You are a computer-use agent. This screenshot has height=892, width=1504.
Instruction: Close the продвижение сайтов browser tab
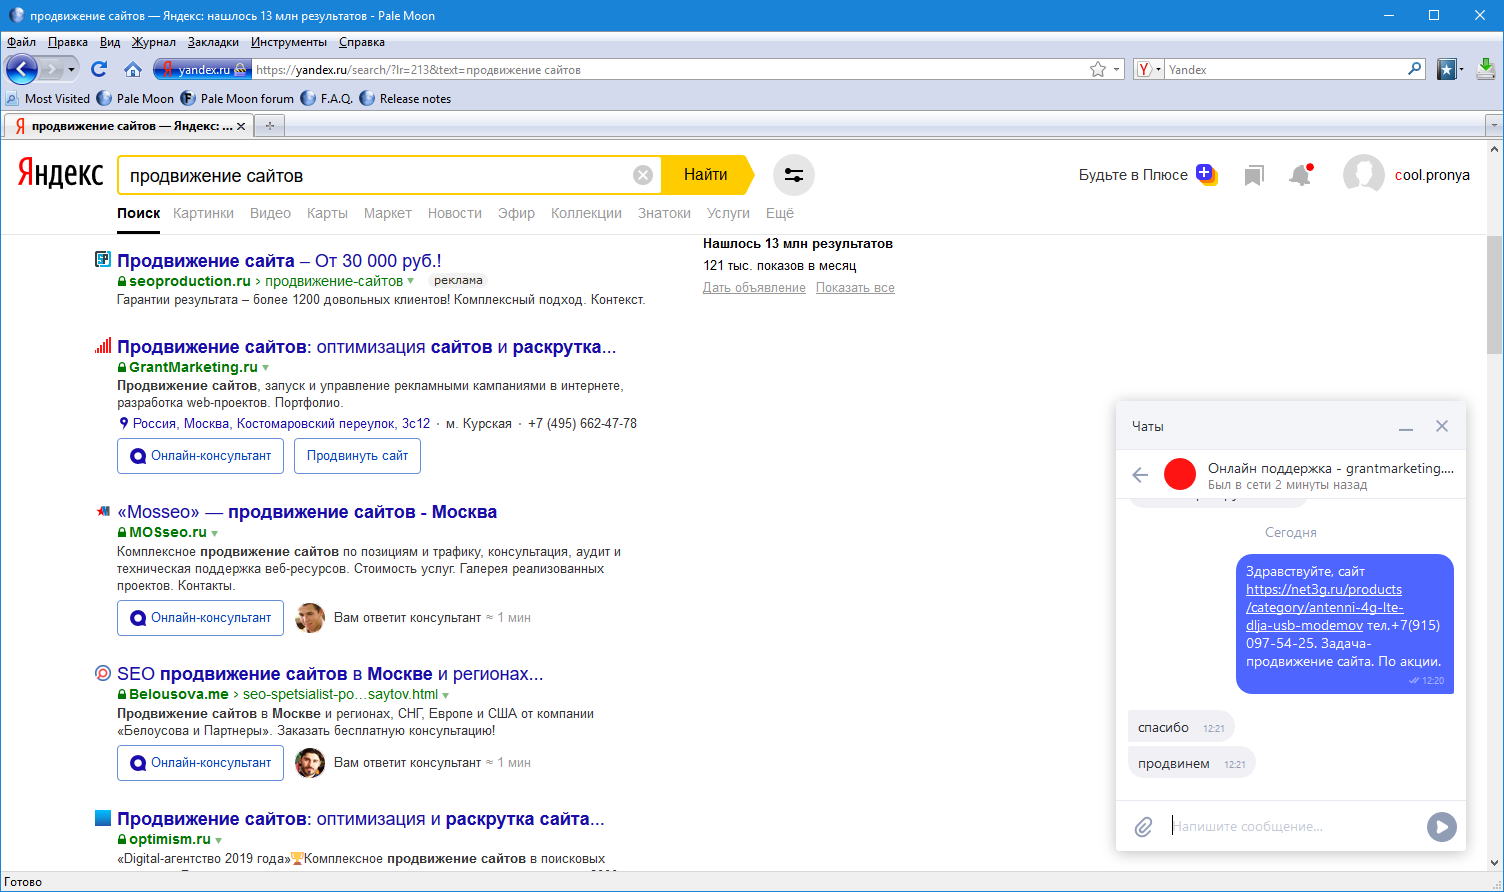pos(241,126)
